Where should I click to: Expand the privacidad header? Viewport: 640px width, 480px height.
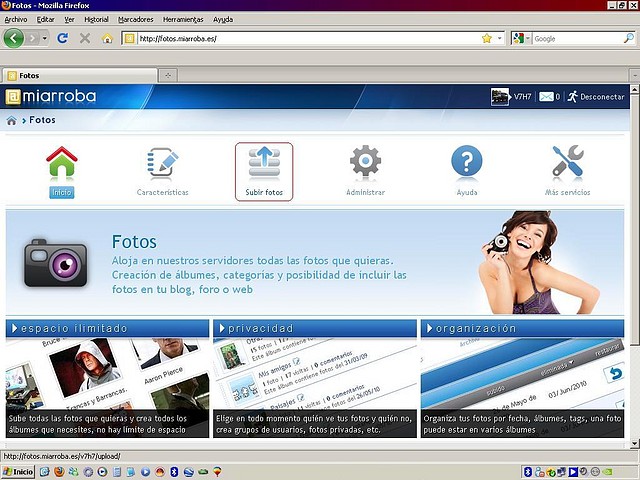tap(315, 328)
